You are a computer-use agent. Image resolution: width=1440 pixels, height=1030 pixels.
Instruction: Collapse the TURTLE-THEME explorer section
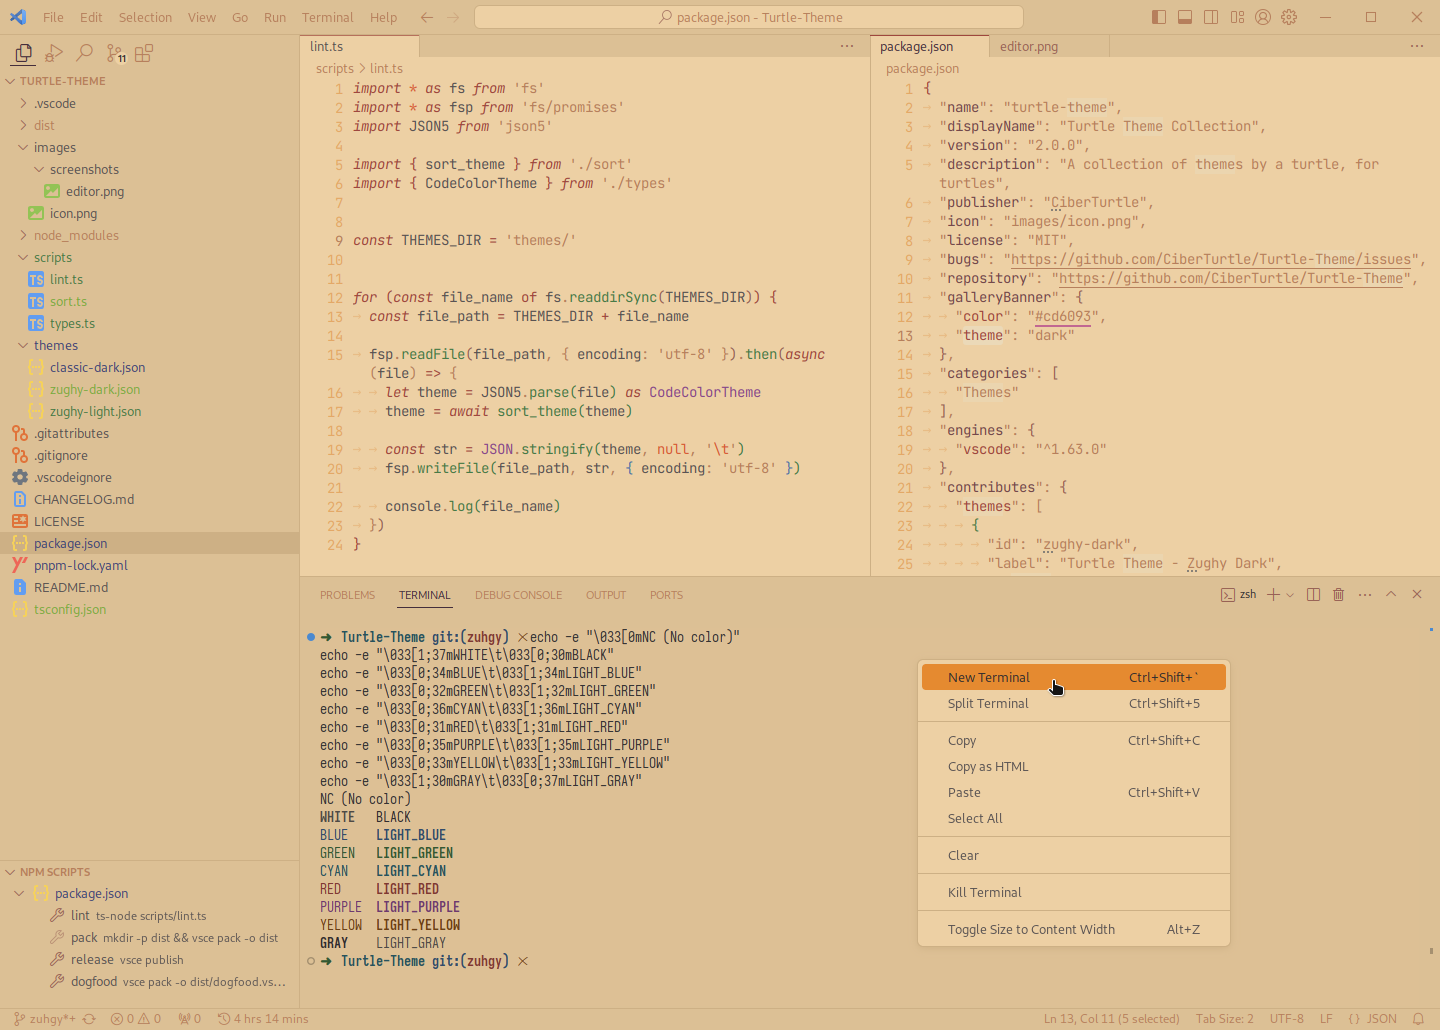tap(150, 81)
